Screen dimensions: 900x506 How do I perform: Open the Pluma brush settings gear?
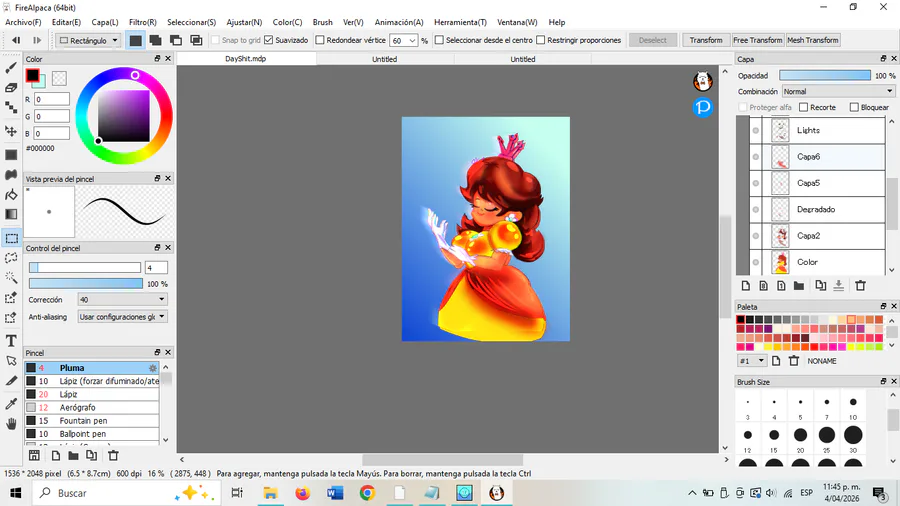point(153,368)
